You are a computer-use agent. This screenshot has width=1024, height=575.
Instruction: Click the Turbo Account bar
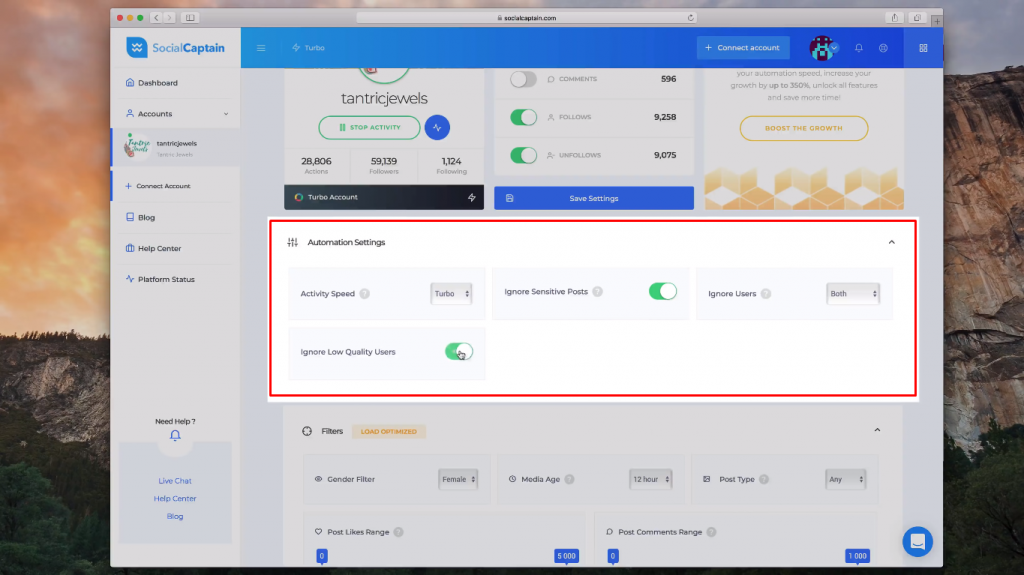click(x=384, y=197)
